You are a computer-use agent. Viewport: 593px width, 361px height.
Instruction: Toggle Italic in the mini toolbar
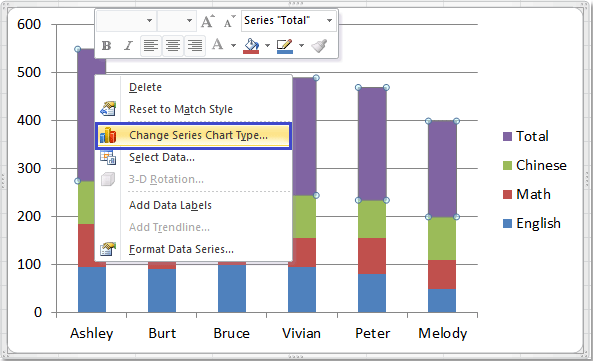tap(128, 46)
